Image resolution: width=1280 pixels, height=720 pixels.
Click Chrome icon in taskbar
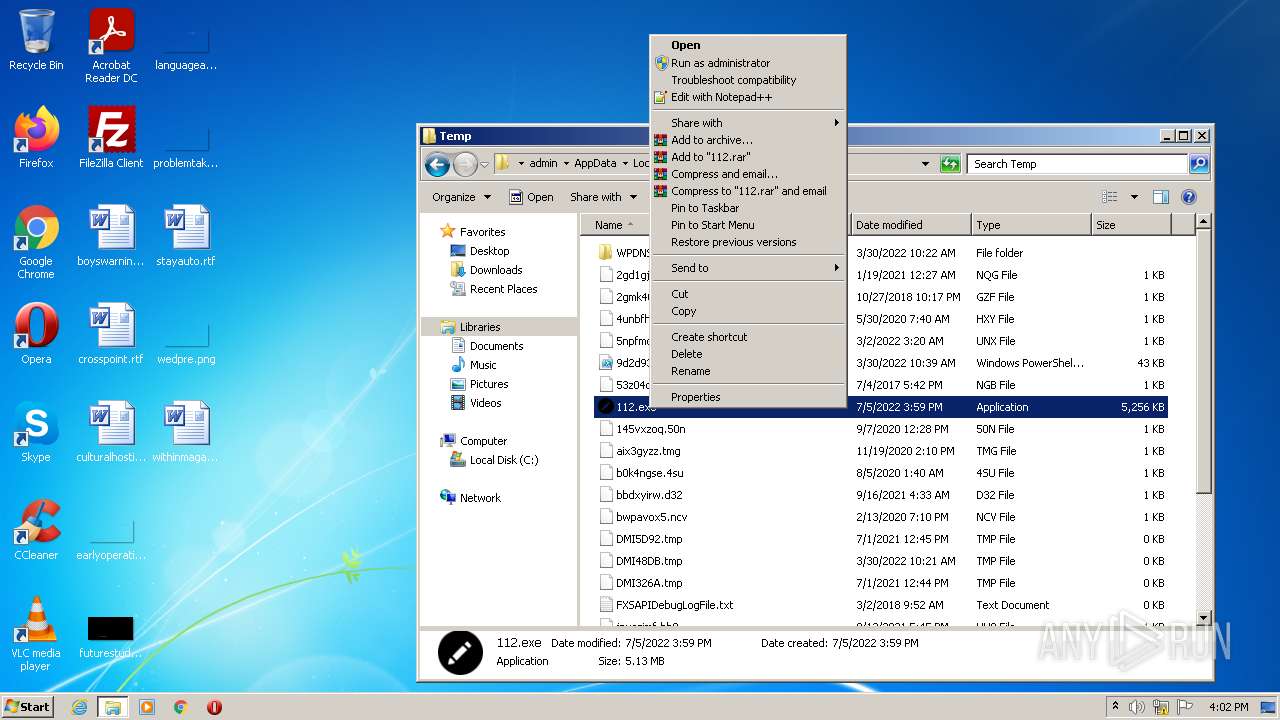pyautogui.click(x=181, y=707)
